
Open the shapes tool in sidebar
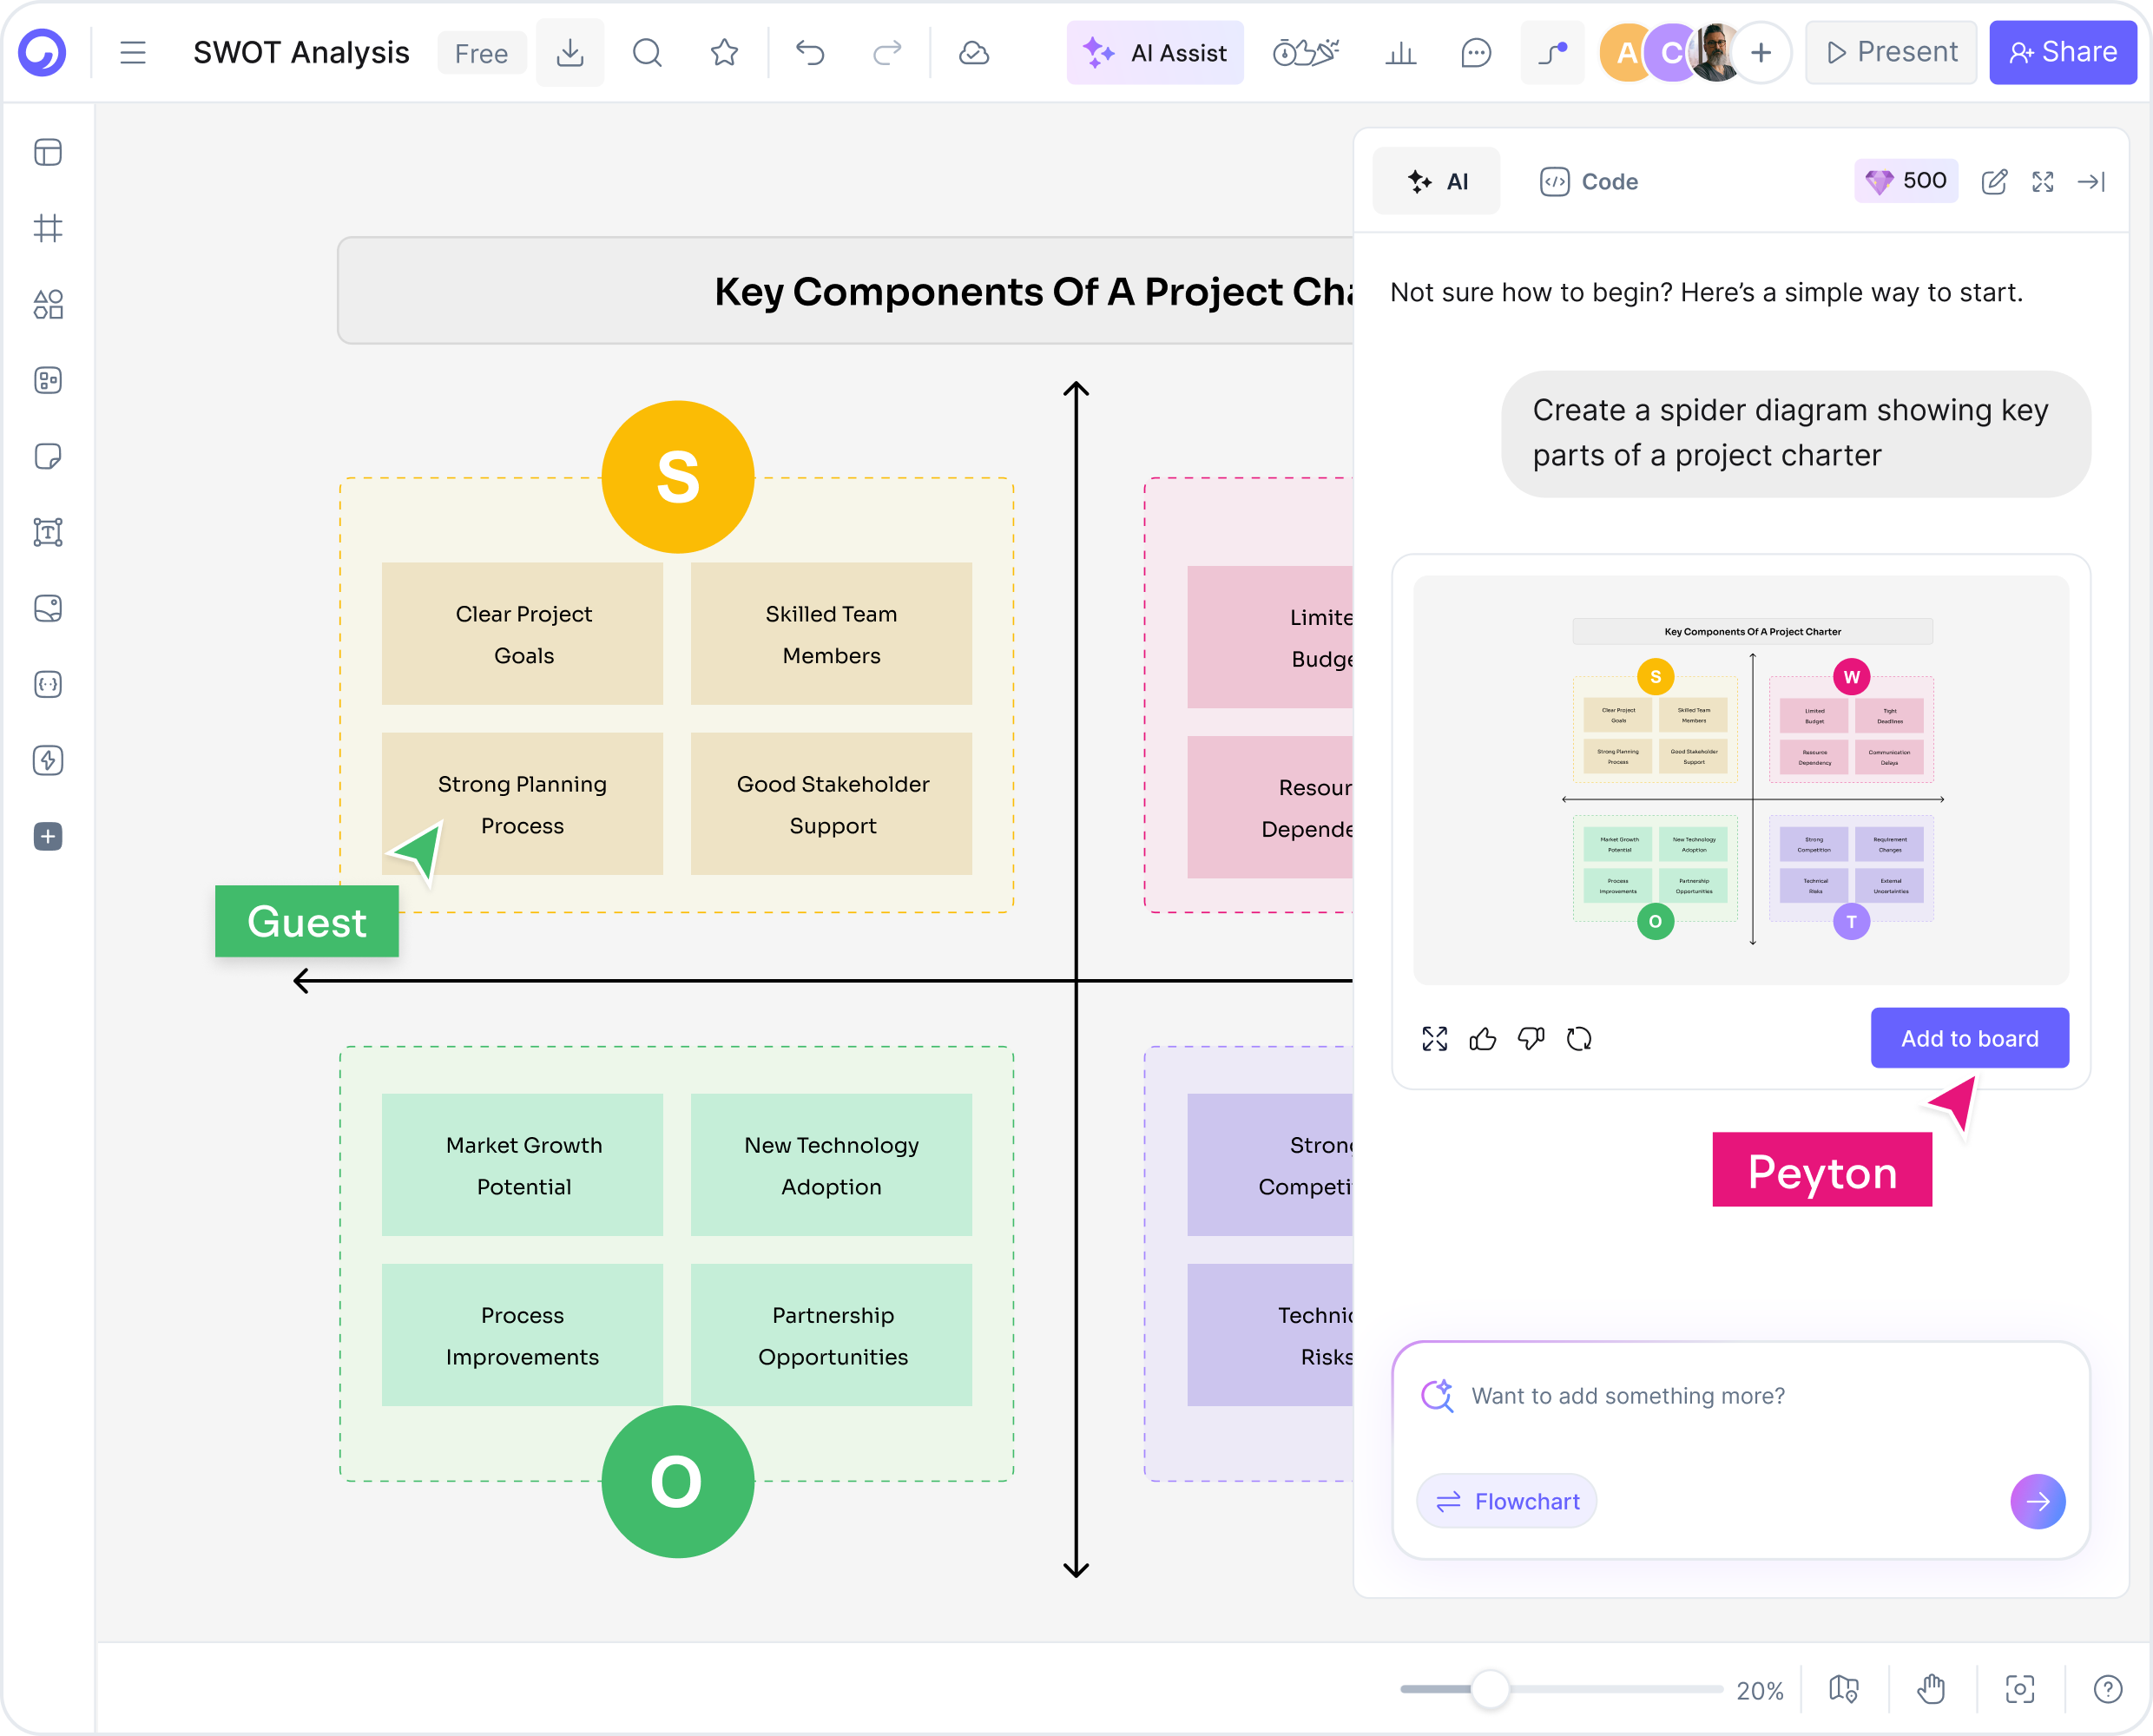(48, 304)
